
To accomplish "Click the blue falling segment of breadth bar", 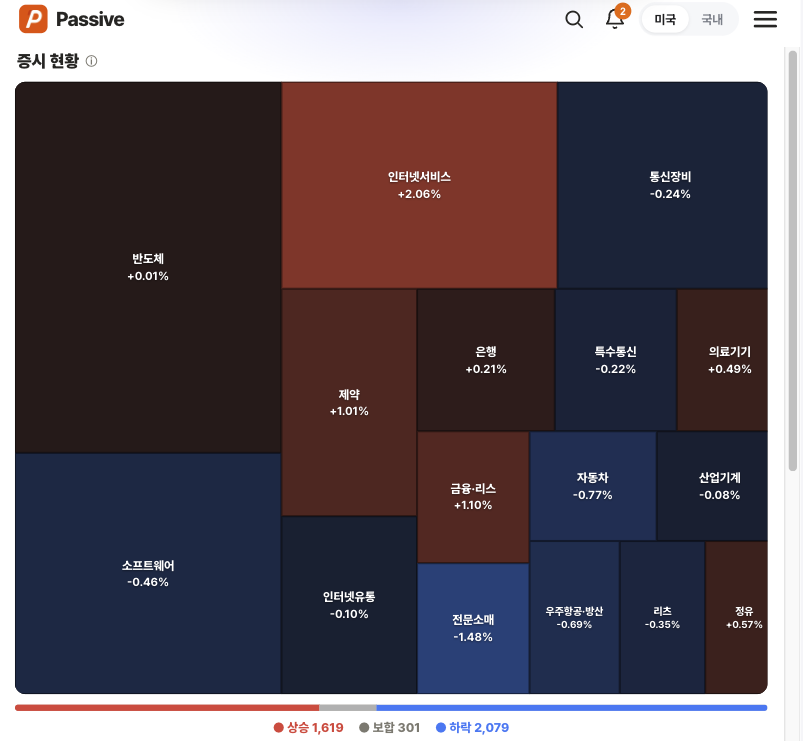I will [x=572, y=708].
